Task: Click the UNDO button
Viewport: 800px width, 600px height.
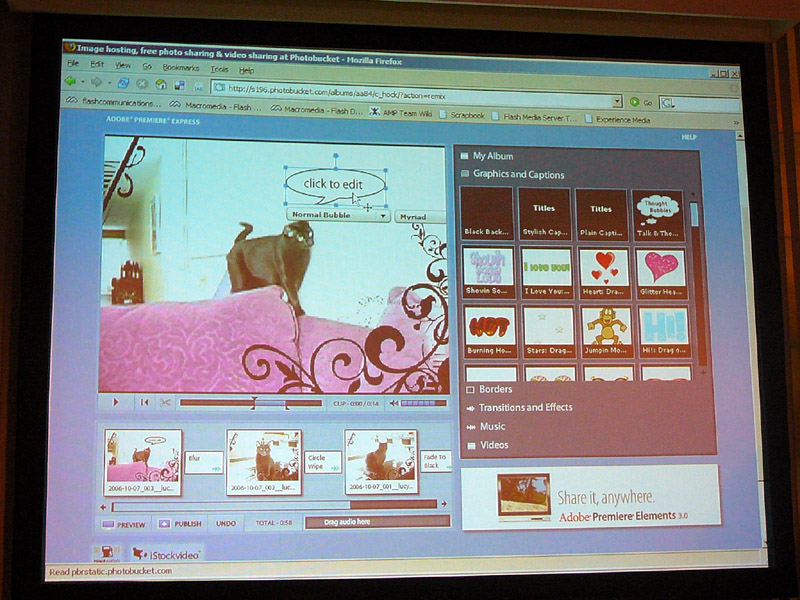Action: point(226,524)
